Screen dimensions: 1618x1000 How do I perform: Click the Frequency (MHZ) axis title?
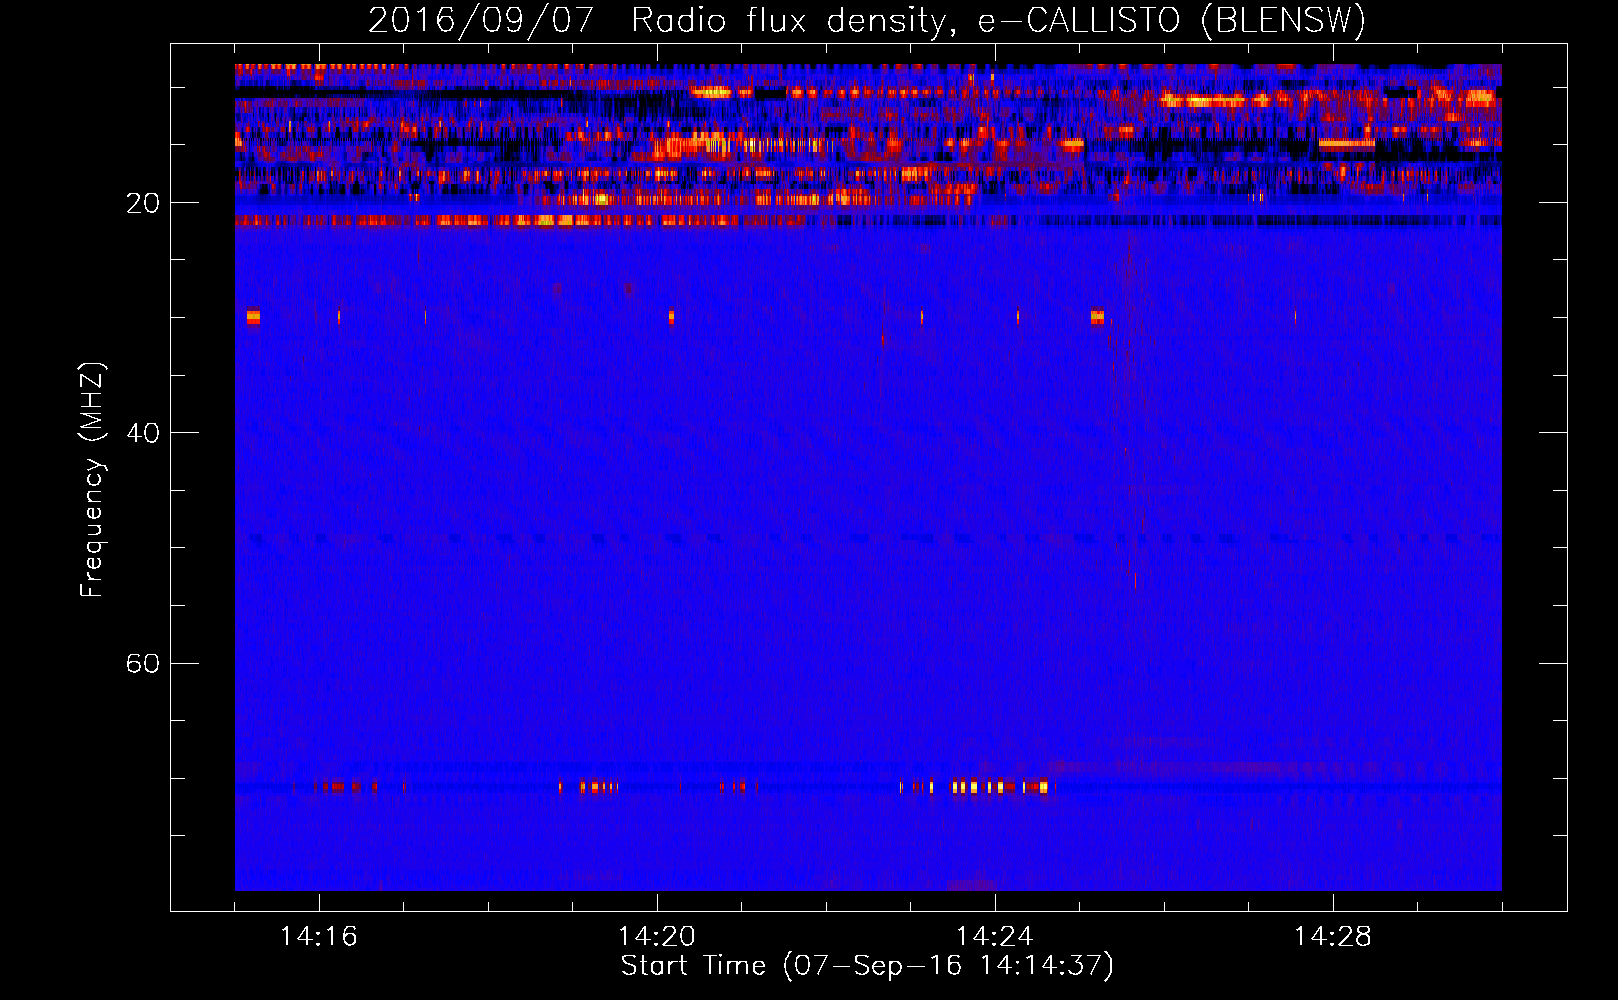pos(92,479)
